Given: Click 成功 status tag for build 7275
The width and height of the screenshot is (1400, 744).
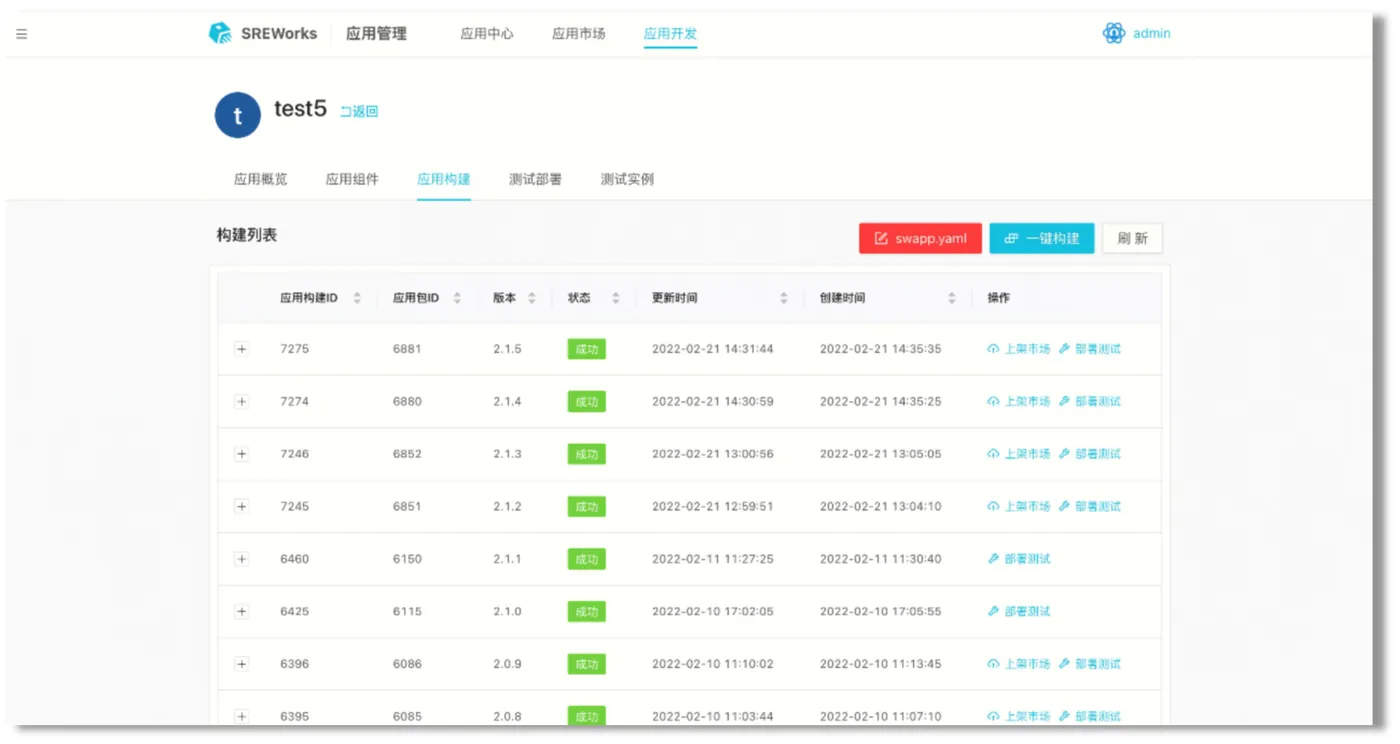Looking at the screenshot, I should [587, 349].
